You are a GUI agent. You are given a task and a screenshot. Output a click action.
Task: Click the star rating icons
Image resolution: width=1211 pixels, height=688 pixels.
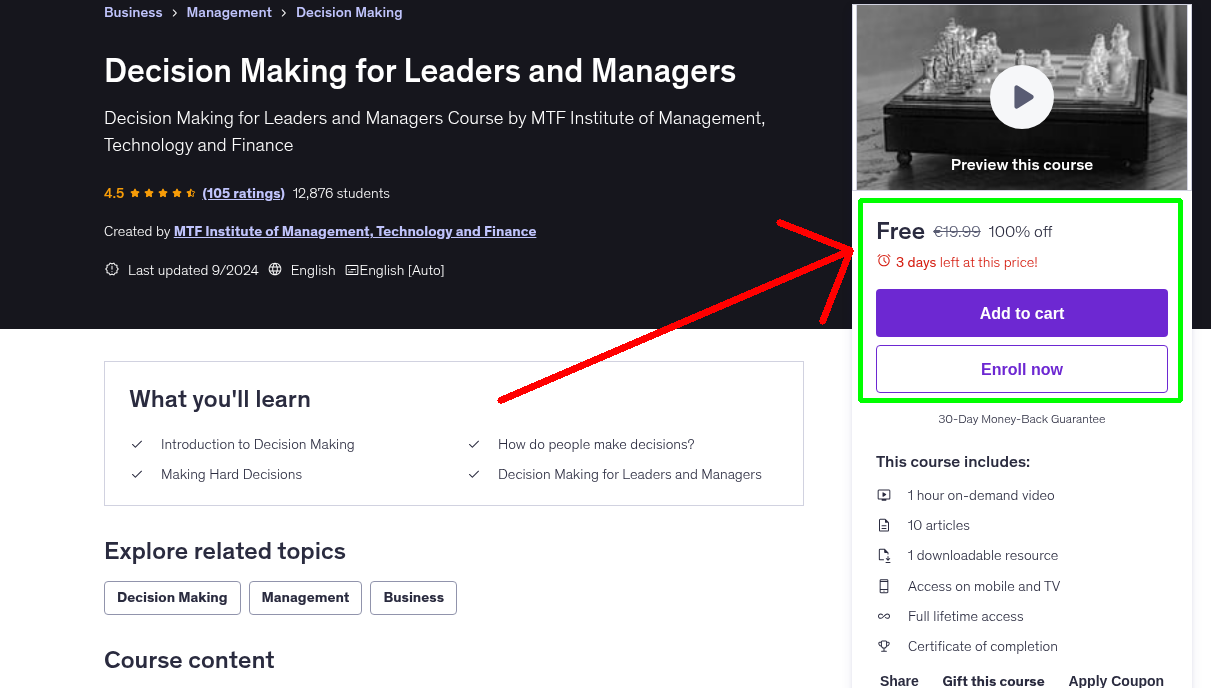[163, 193]
